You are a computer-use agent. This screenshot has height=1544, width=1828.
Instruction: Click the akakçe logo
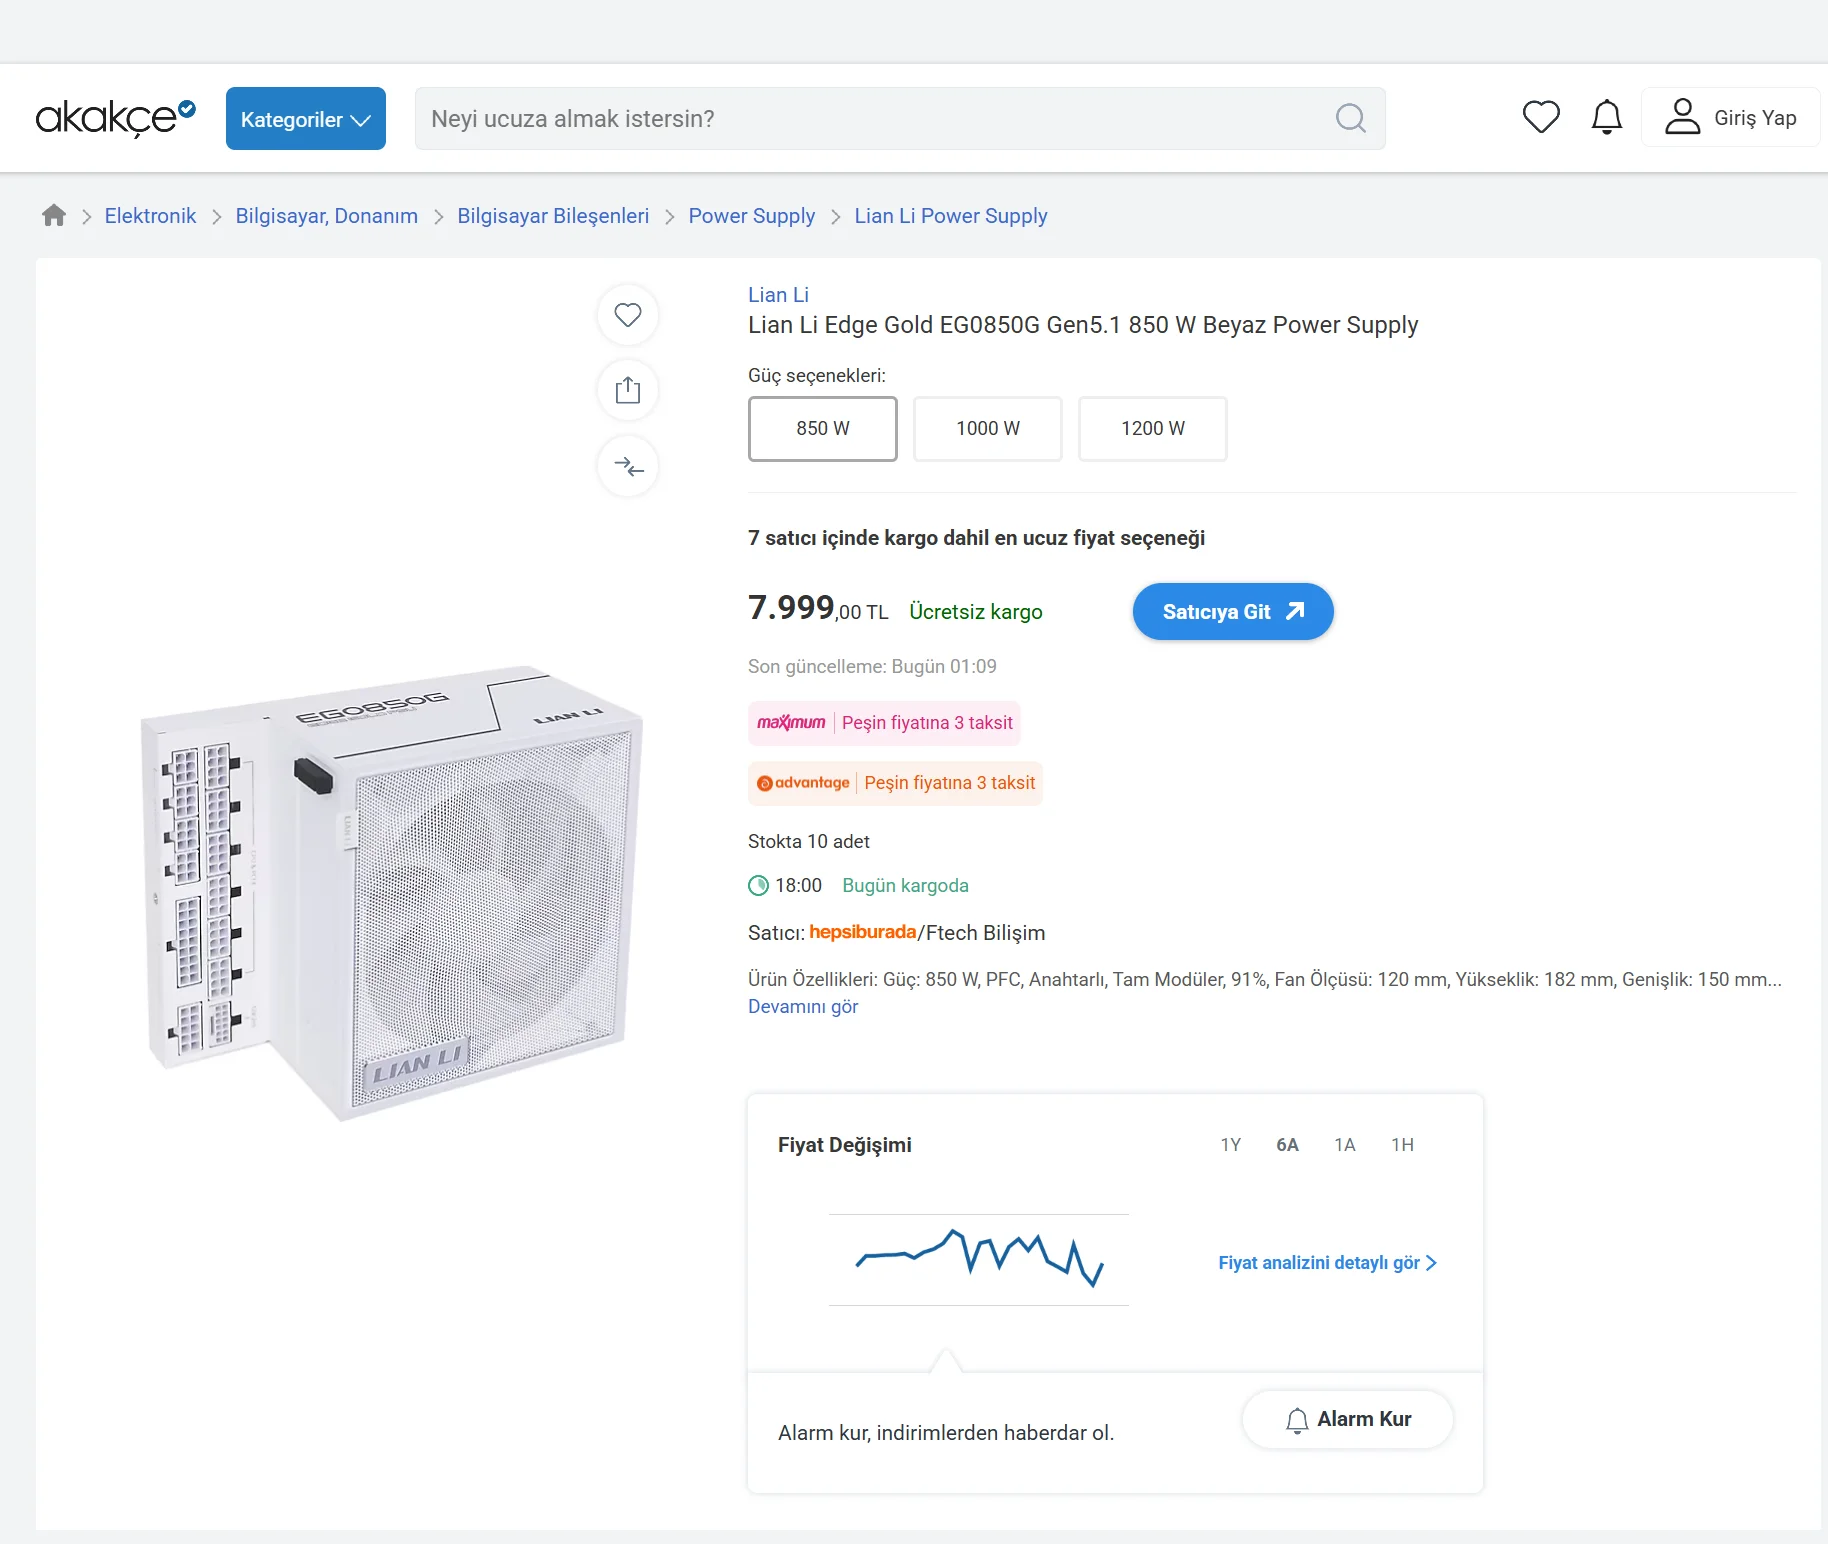(116, 118)
